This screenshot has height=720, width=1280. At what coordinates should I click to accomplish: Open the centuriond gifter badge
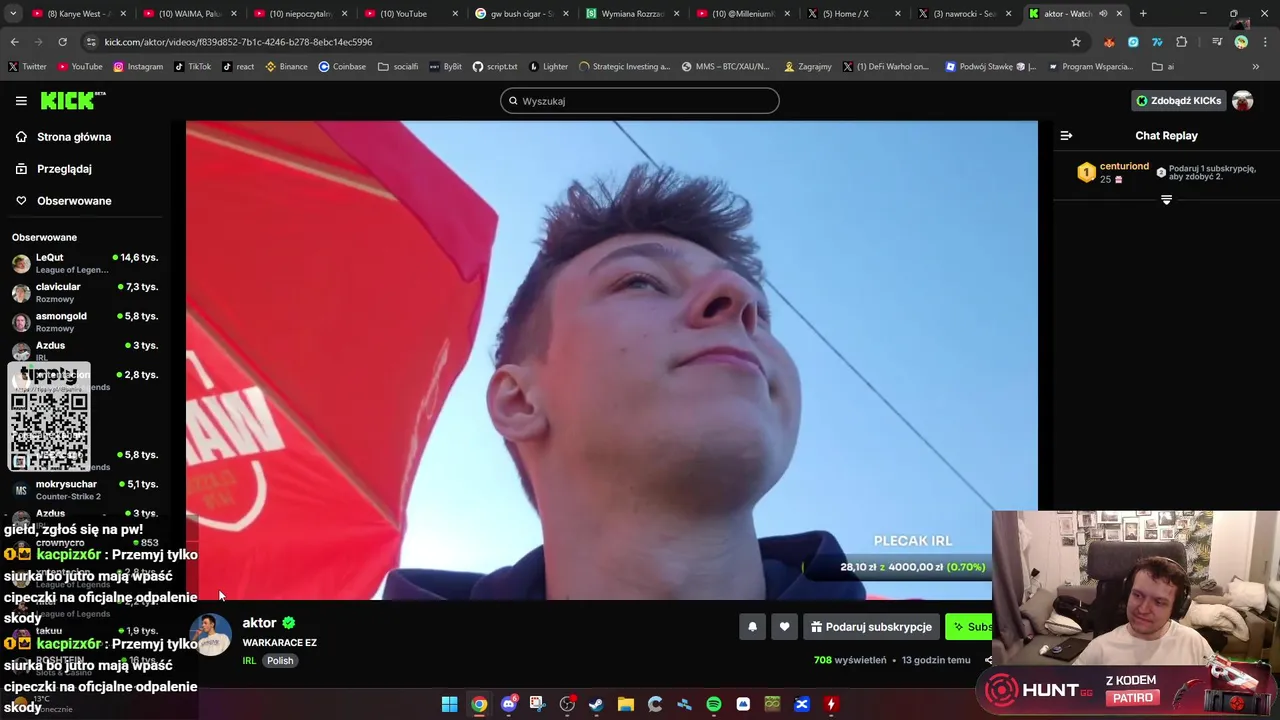point(1086,172)
